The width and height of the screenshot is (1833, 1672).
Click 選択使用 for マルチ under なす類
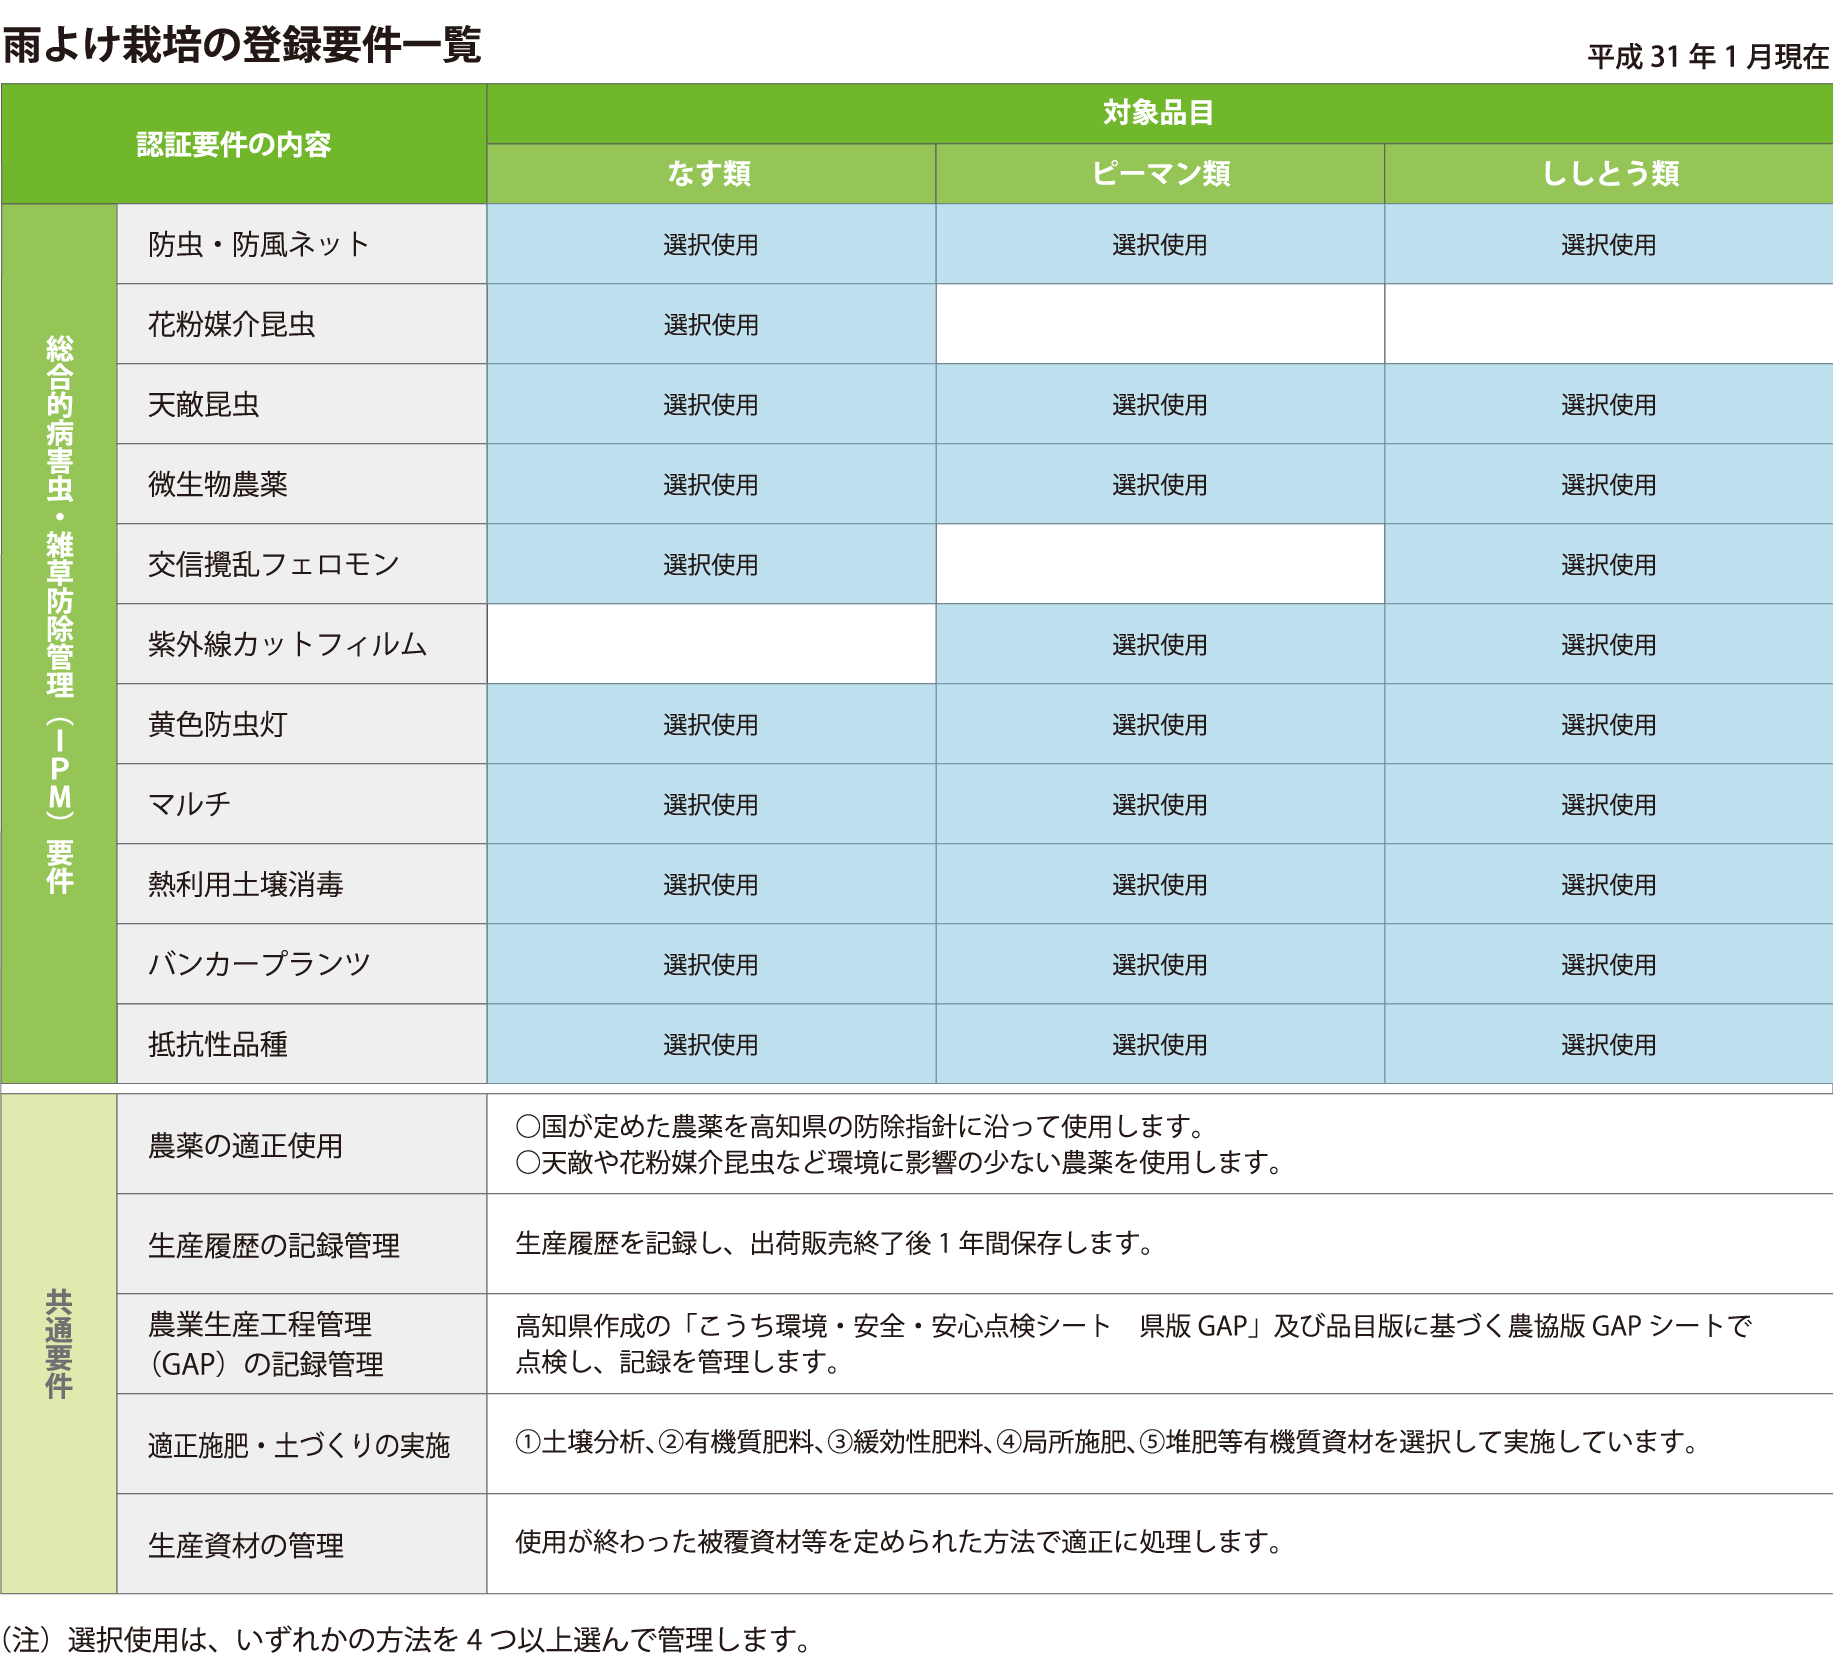point(711,805)
